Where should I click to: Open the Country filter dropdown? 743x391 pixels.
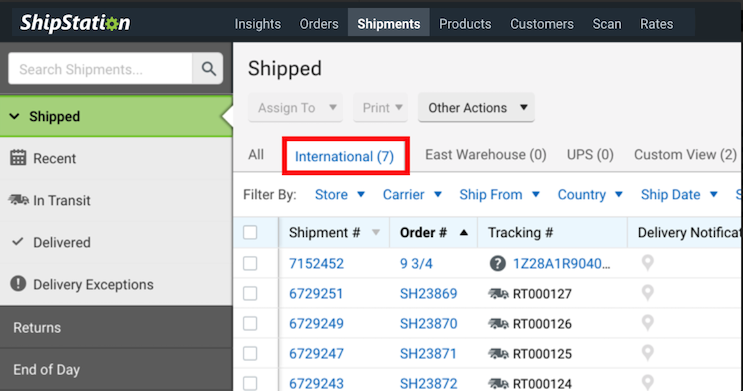(590, 194)
